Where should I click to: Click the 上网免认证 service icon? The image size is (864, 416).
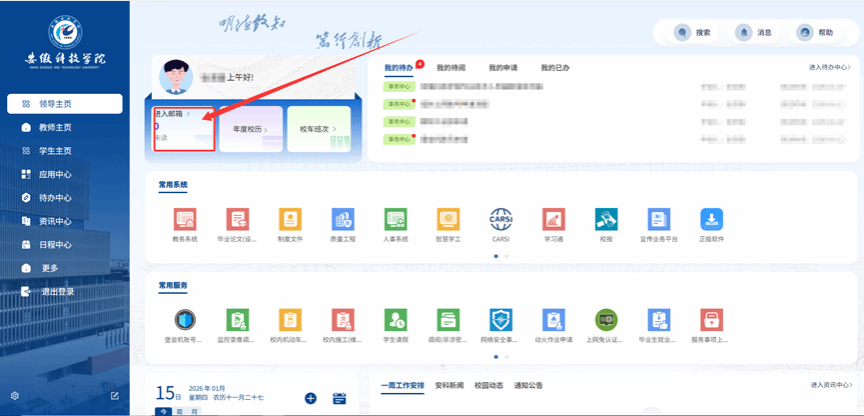606,320
